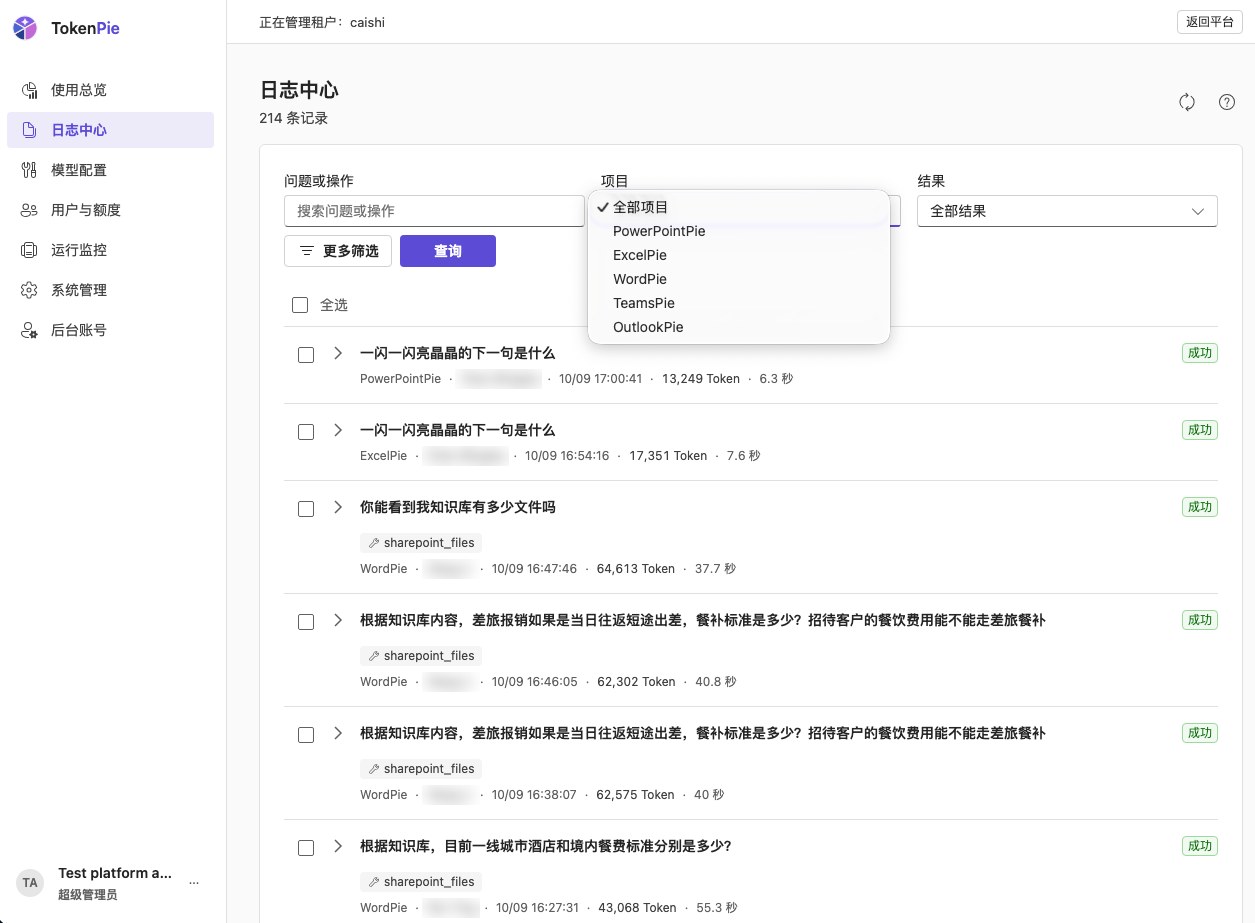1255x923 pixels.
Task: Click sharepoint_files tag in 16:27:31 row
Action: click(x=421, y=882)
